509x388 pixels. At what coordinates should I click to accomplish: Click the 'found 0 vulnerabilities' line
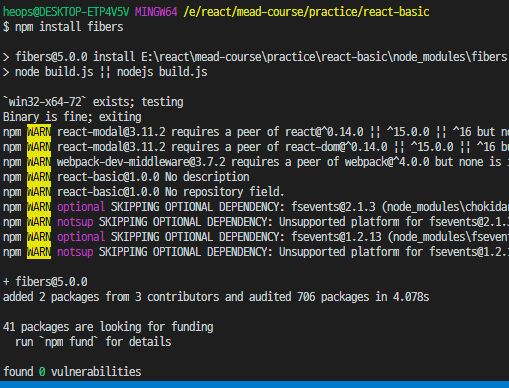click(72, 372)
